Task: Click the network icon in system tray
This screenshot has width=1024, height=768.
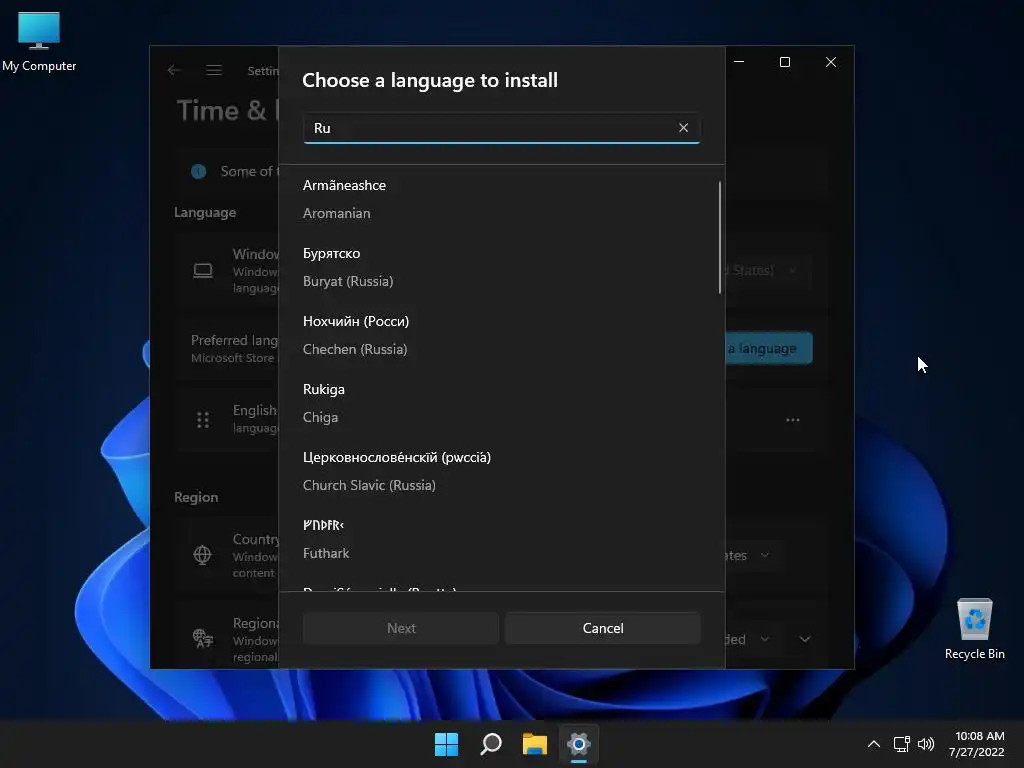Action: pos(902,744)
